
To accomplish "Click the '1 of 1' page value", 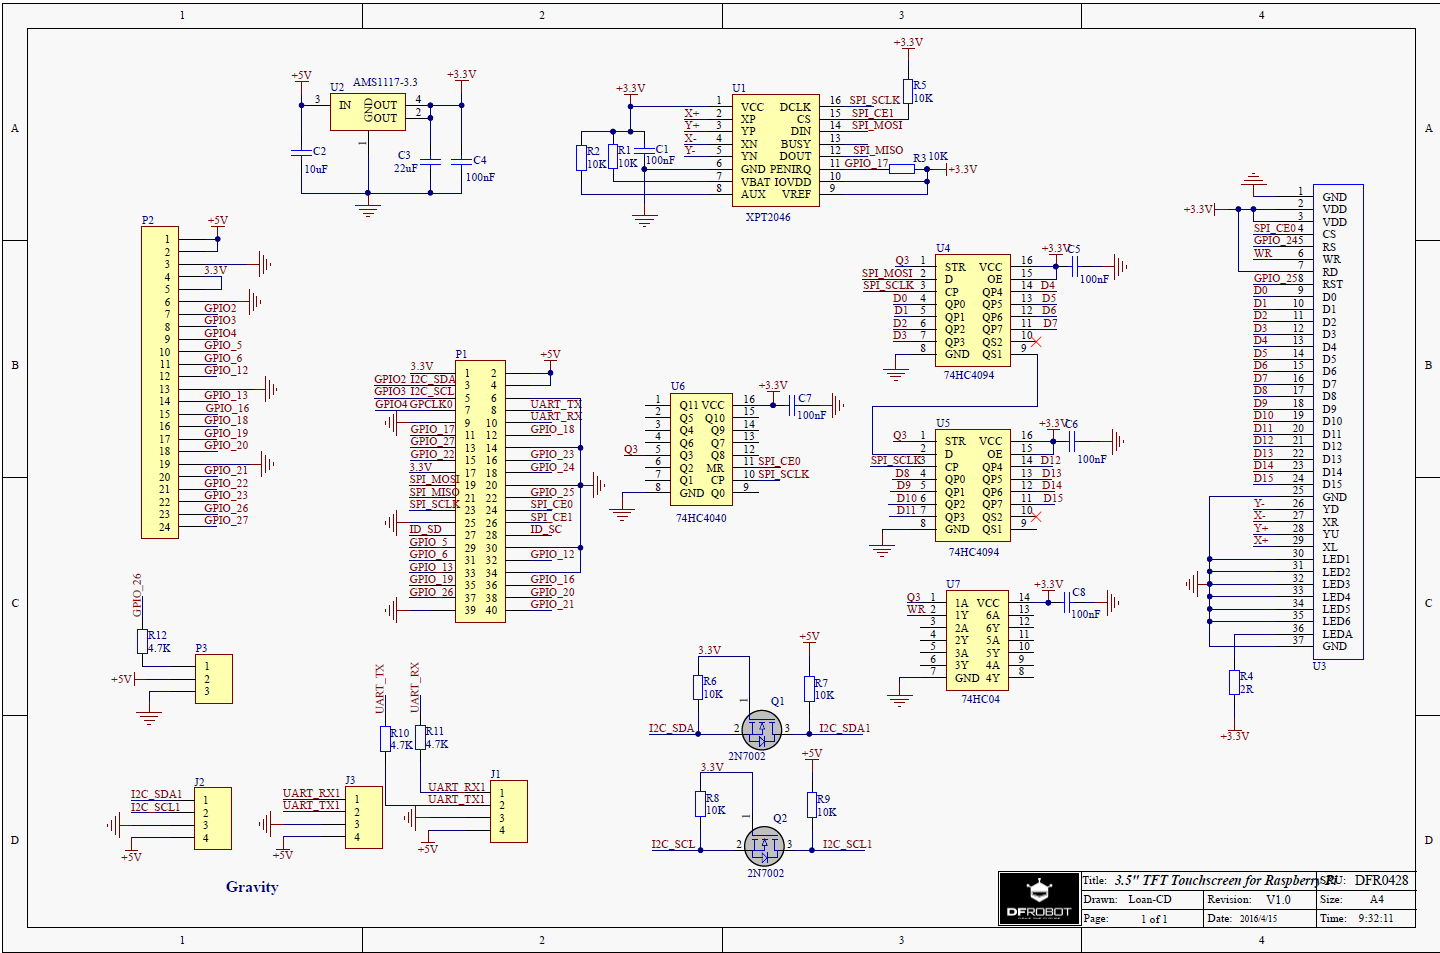I will pyautogui.click(x=1154, y=919).
